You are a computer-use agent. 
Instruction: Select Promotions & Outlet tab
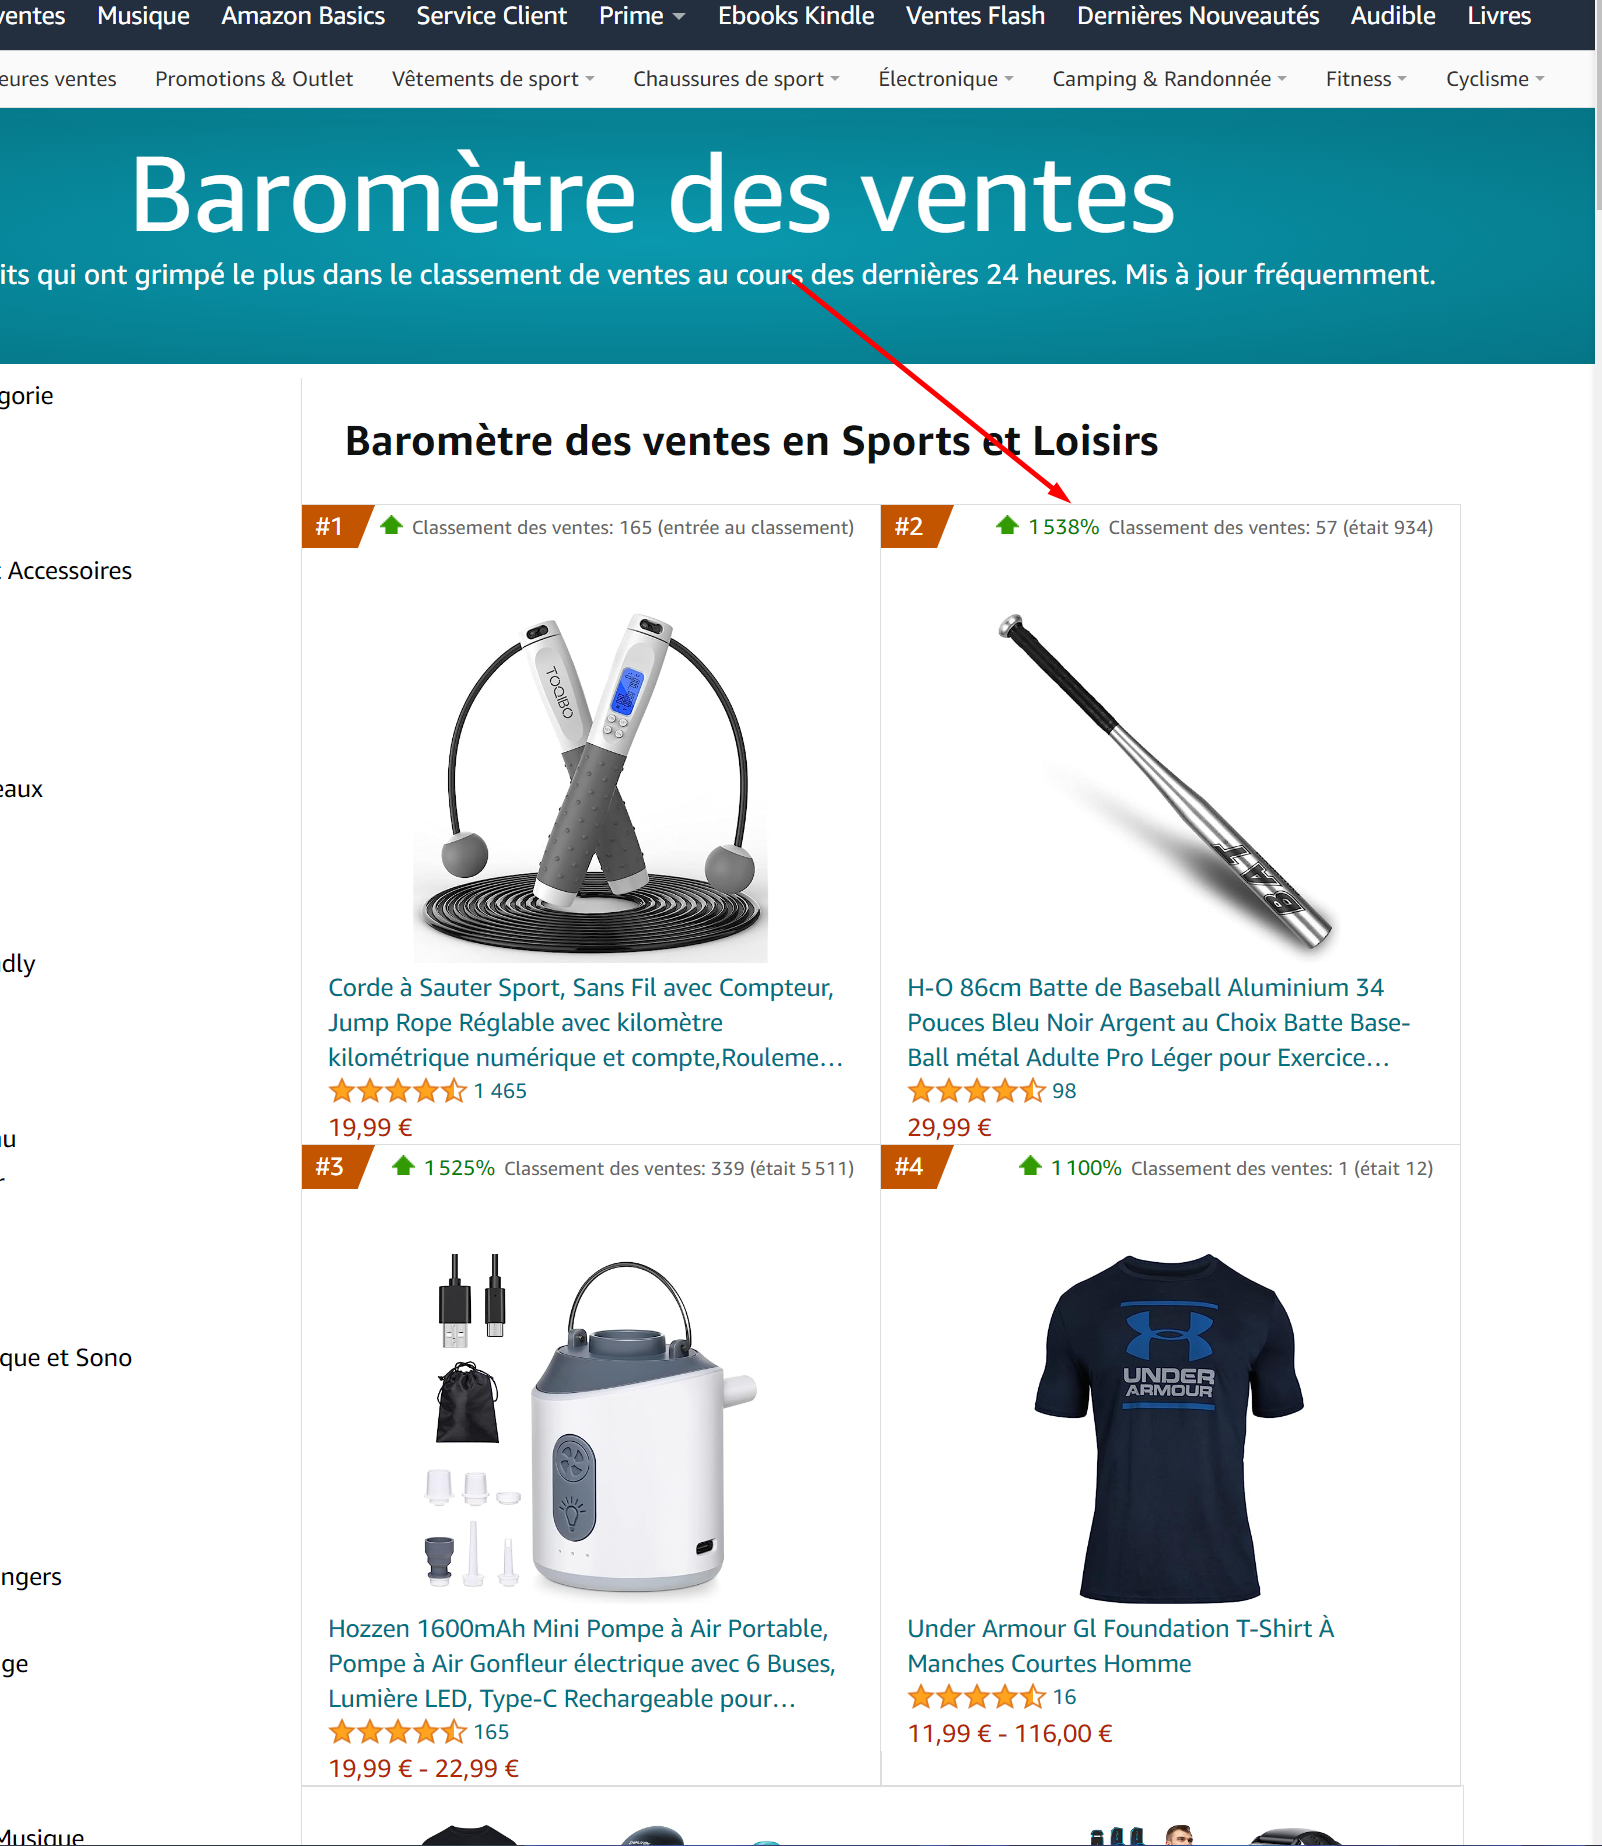tap(254, 79)
